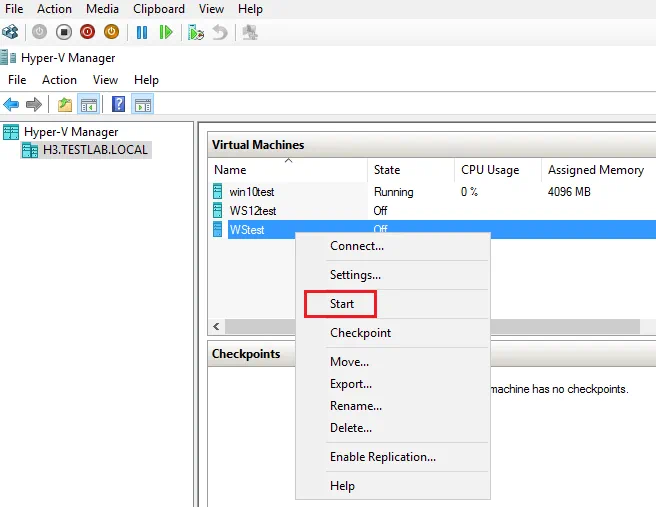Click the blue Back arrow in Hyper-V Manager
Screen dimensions: 656x507
(11, 104)
